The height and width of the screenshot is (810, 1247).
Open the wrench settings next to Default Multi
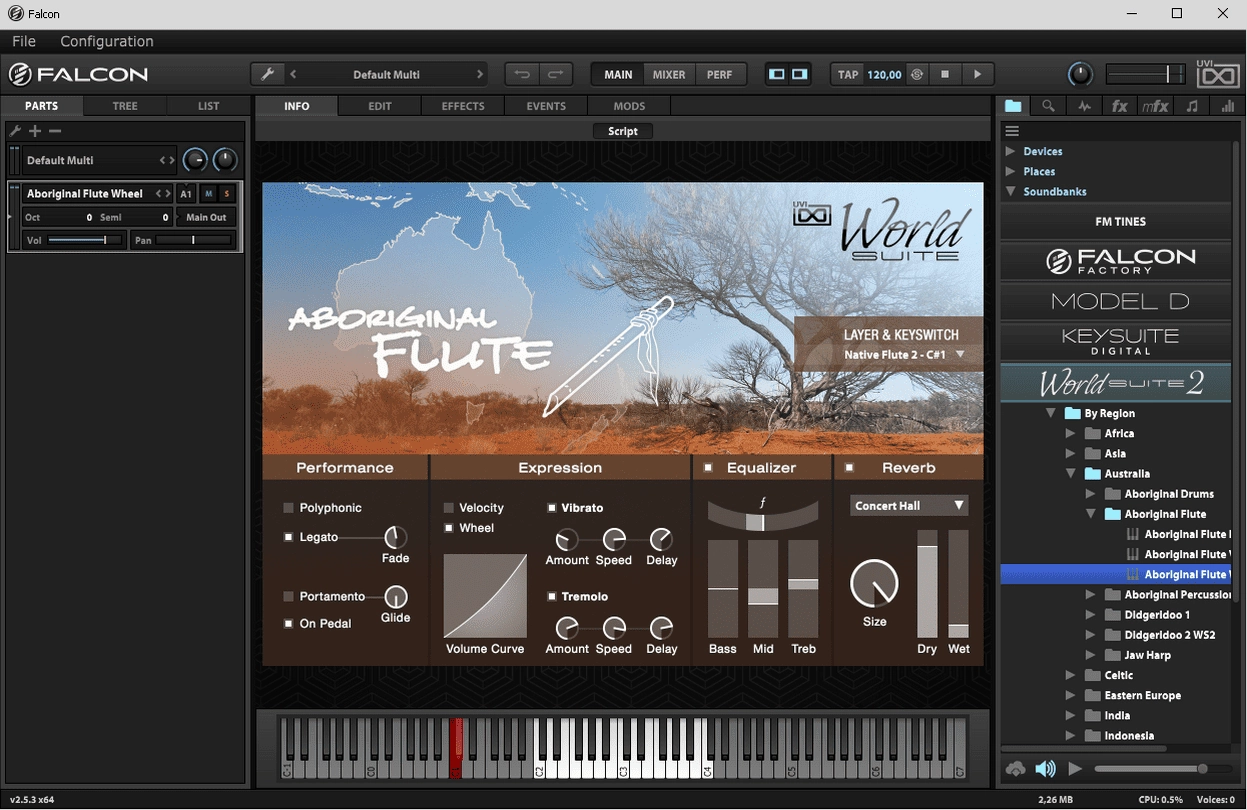click(x=267, y=74)
